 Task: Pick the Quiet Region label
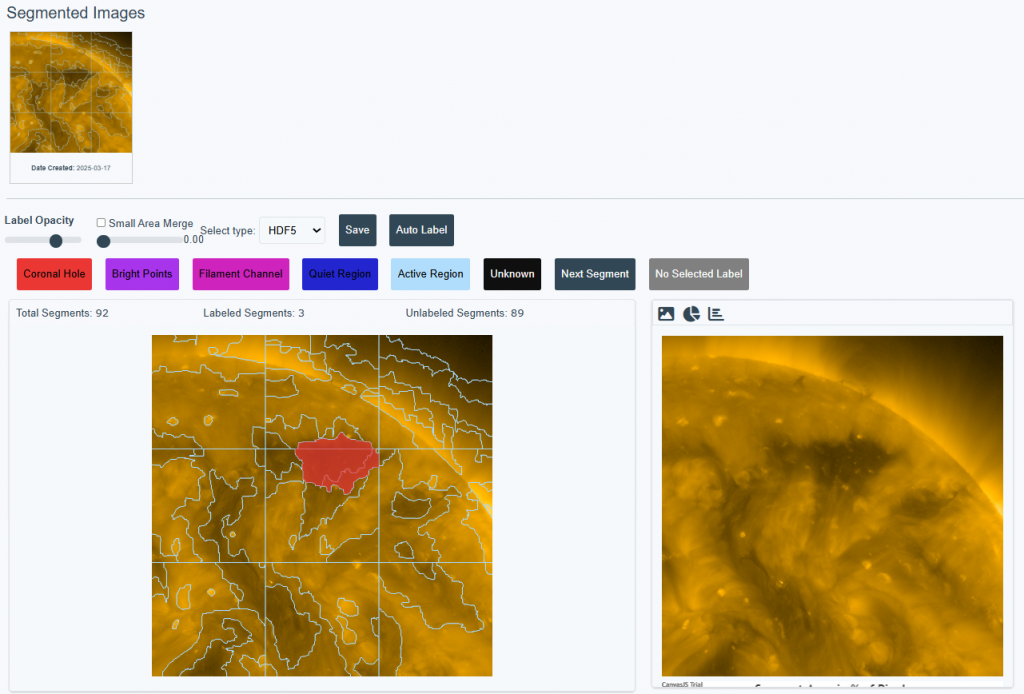340,274
